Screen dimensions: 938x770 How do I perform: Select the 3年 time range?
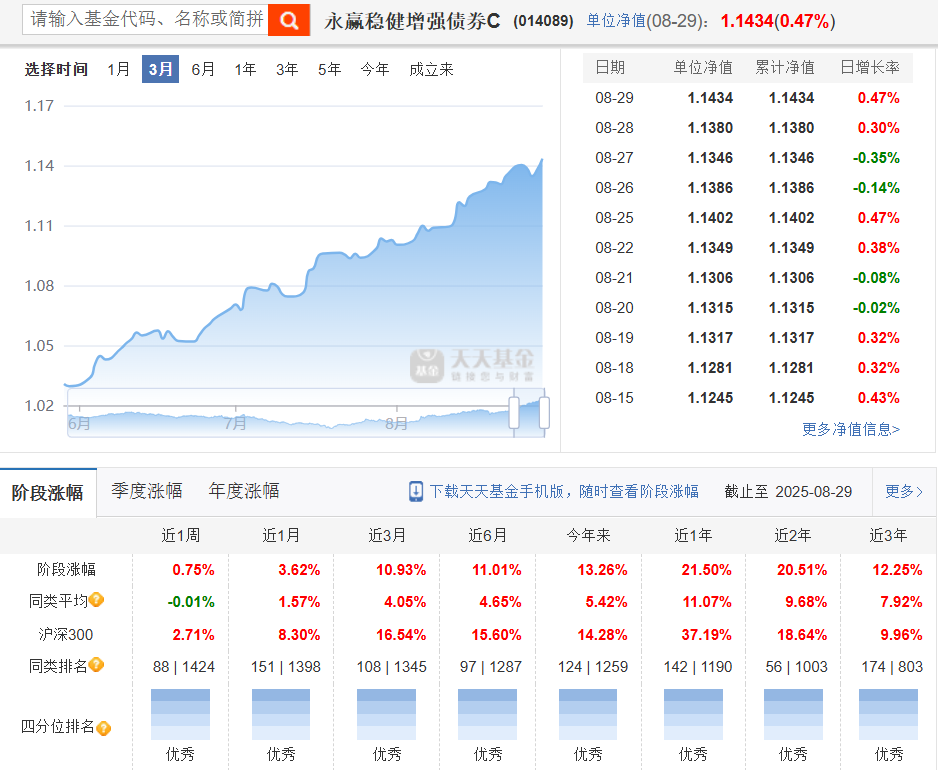(x=287, y=69)
